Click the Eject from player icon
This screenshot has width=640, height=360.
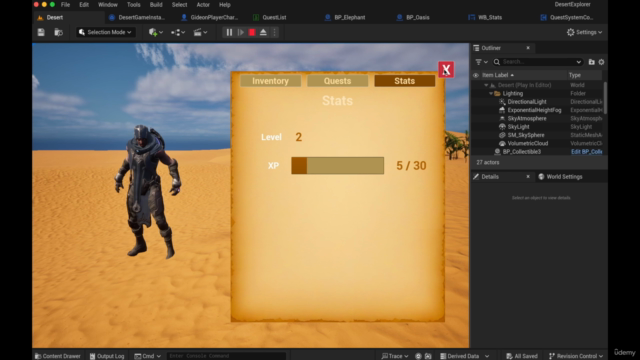coord(263,32)
